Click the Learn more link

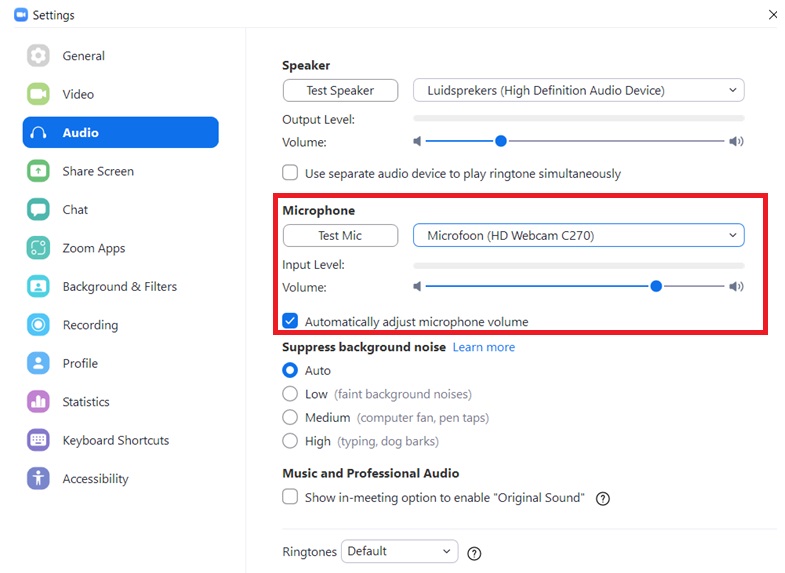tap(484, 347)
